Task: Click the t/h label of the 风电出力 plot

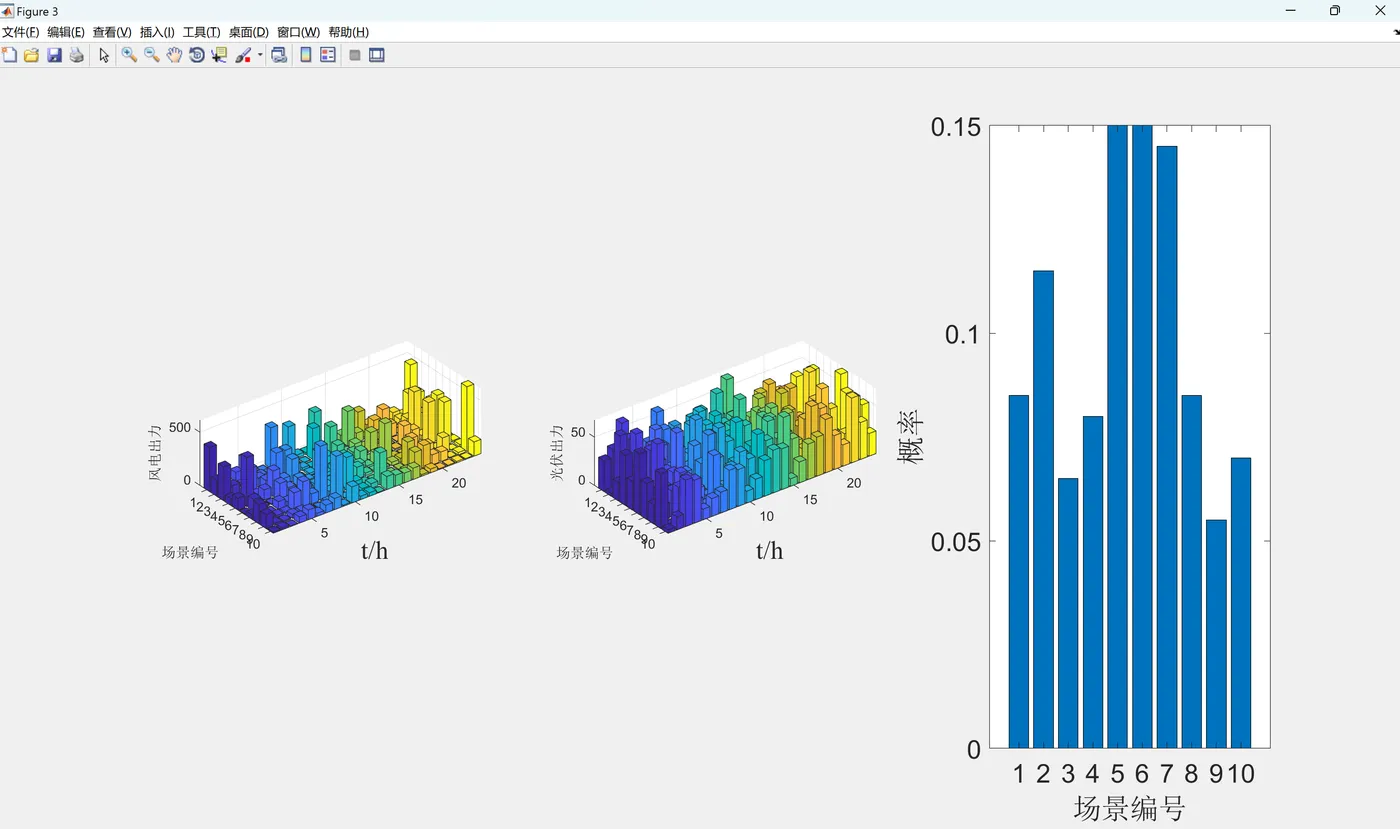Action: click(374, 550)
